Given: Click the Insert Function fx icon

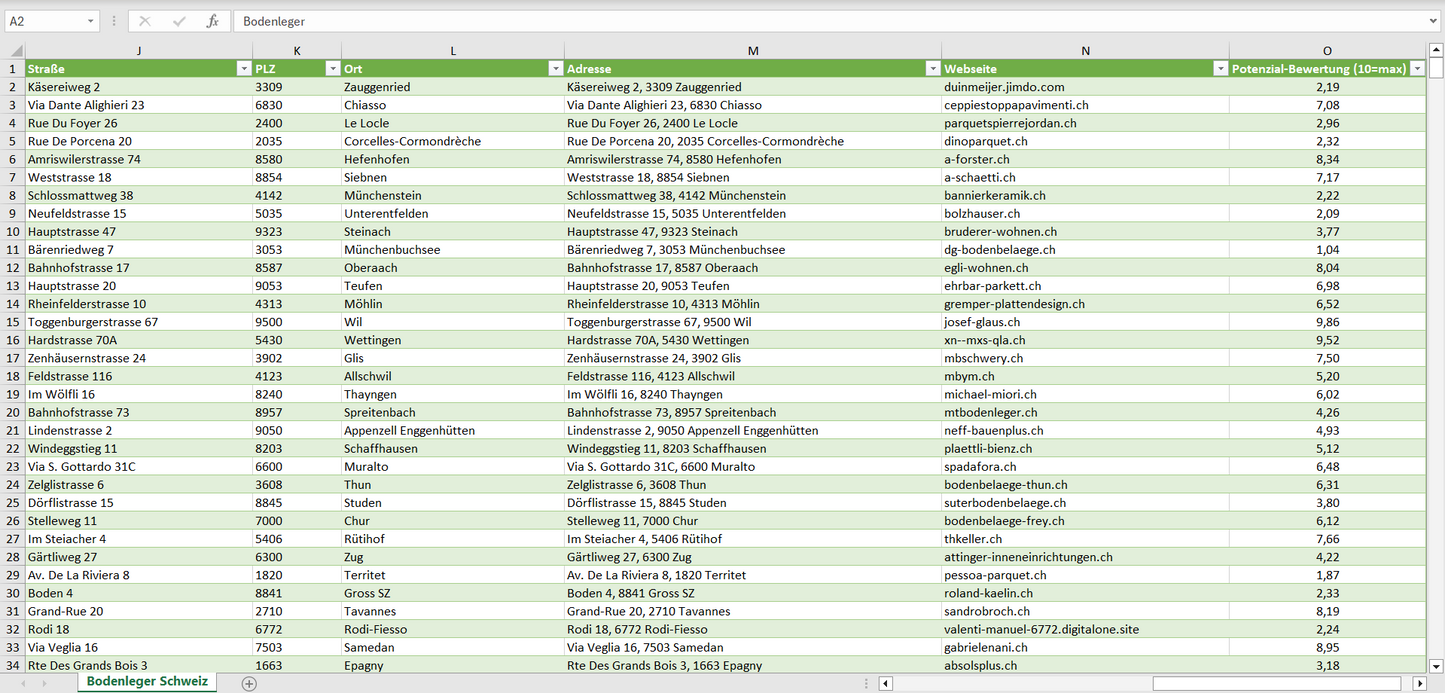Looking at the screenshot, I should click(x=212, y=21).
